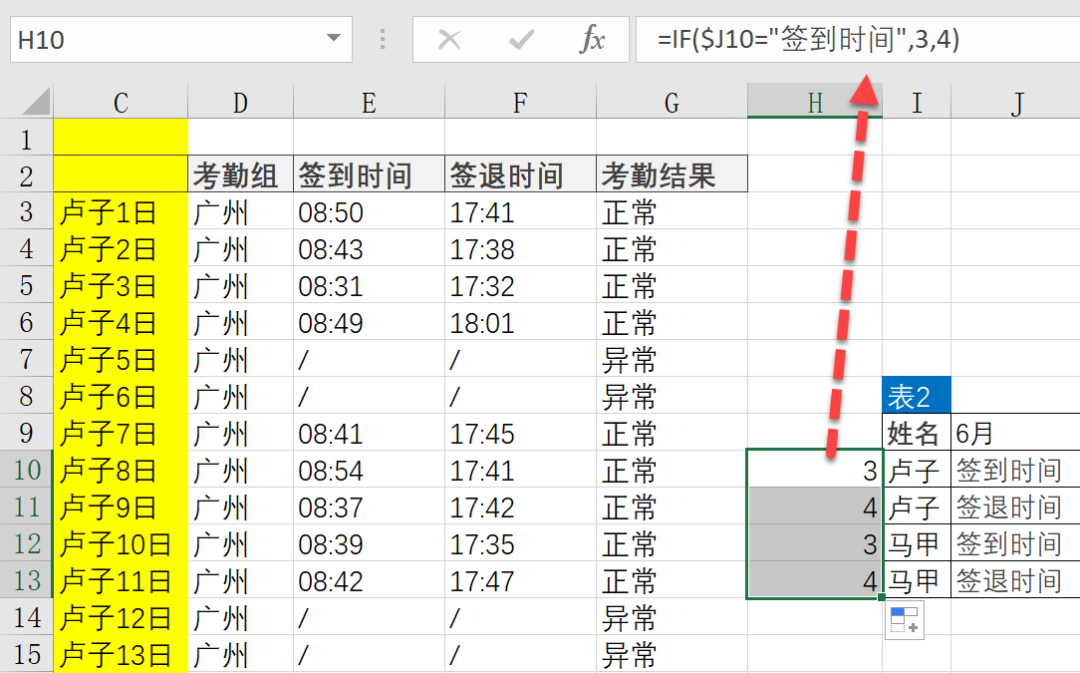Image resolution: width=1080 pixels, height=673 pixels.
Task: Open the Name Box dropdown arrow
Action: pos(335,39)
